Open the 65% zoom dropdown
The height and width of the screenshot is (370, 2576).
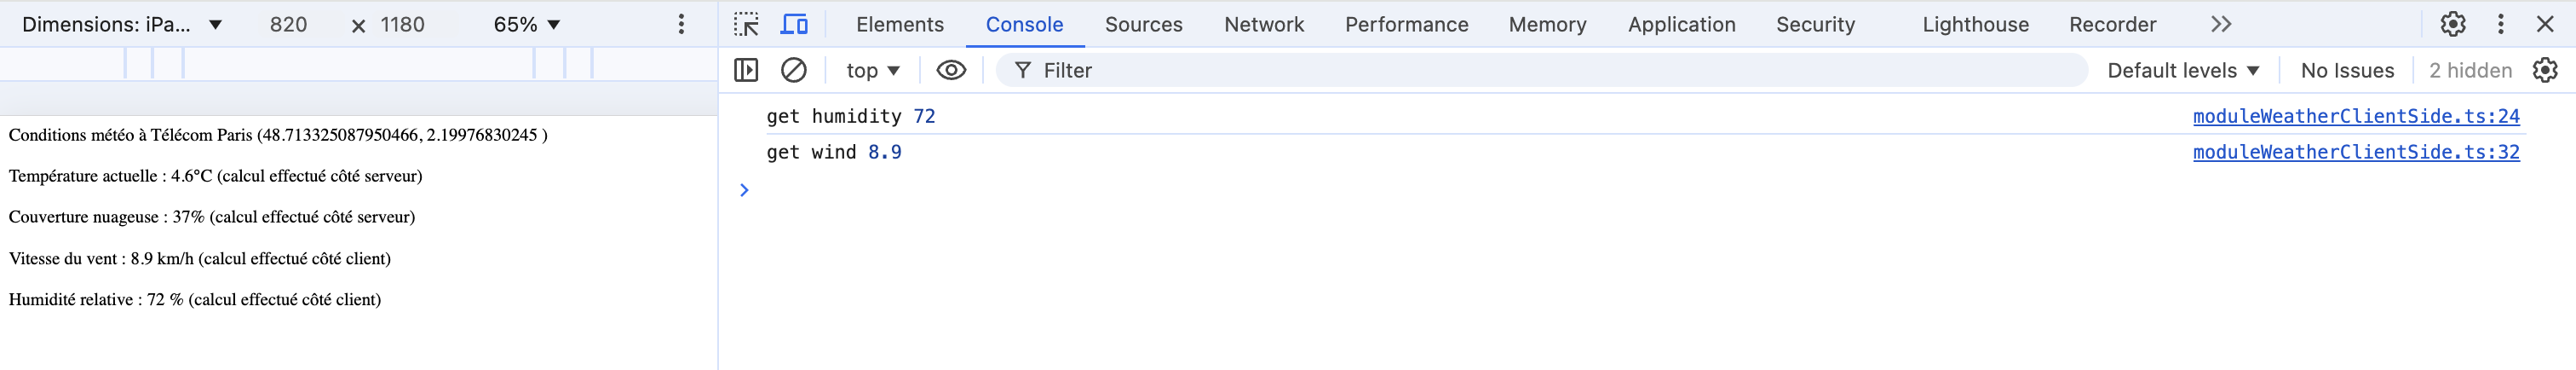pyautogui.click(x=527, y=24)
